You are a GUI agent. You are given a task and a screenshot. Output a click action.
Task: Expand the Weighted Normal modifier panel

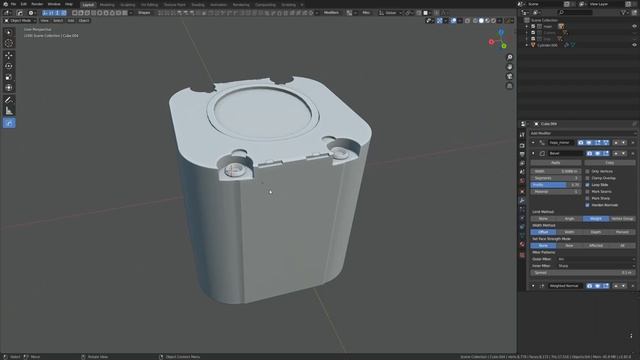[x=533, y=286]
